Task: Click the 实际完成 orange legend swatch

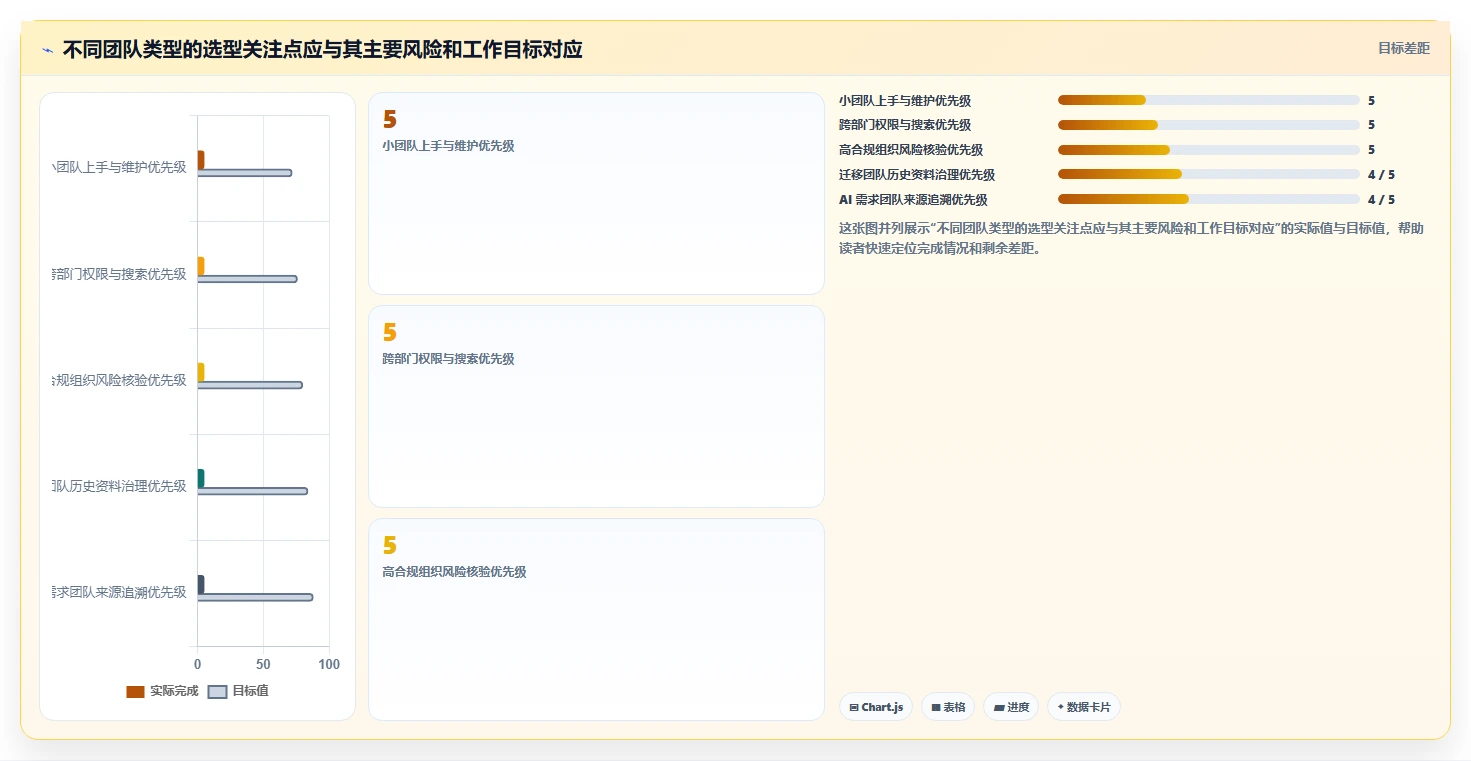Action: [x=135, y=692]
